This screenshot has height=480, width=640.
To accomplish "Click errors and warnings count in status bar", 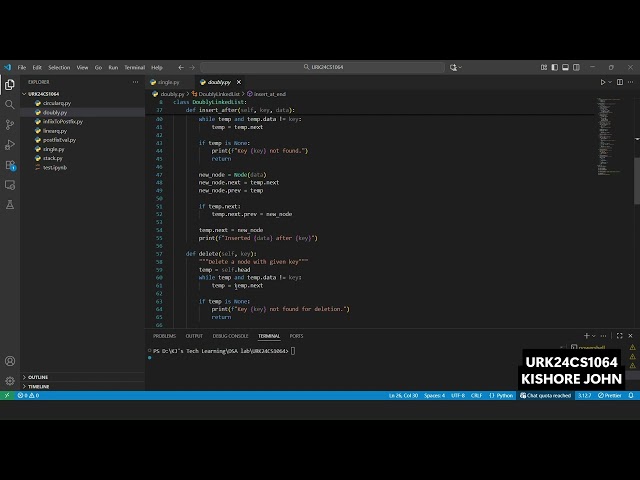I will coord(28,396).
